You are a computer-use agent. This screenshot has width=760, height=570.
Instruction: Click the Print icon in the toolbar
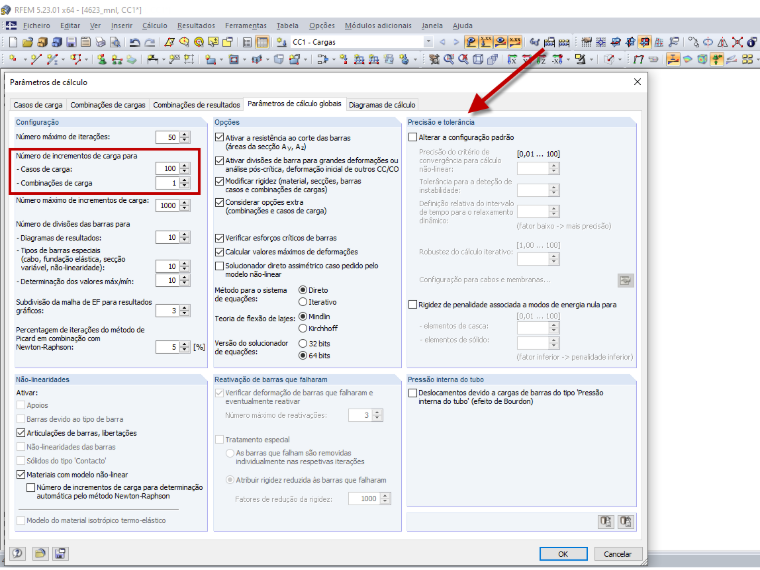click(x=100, y=43)
